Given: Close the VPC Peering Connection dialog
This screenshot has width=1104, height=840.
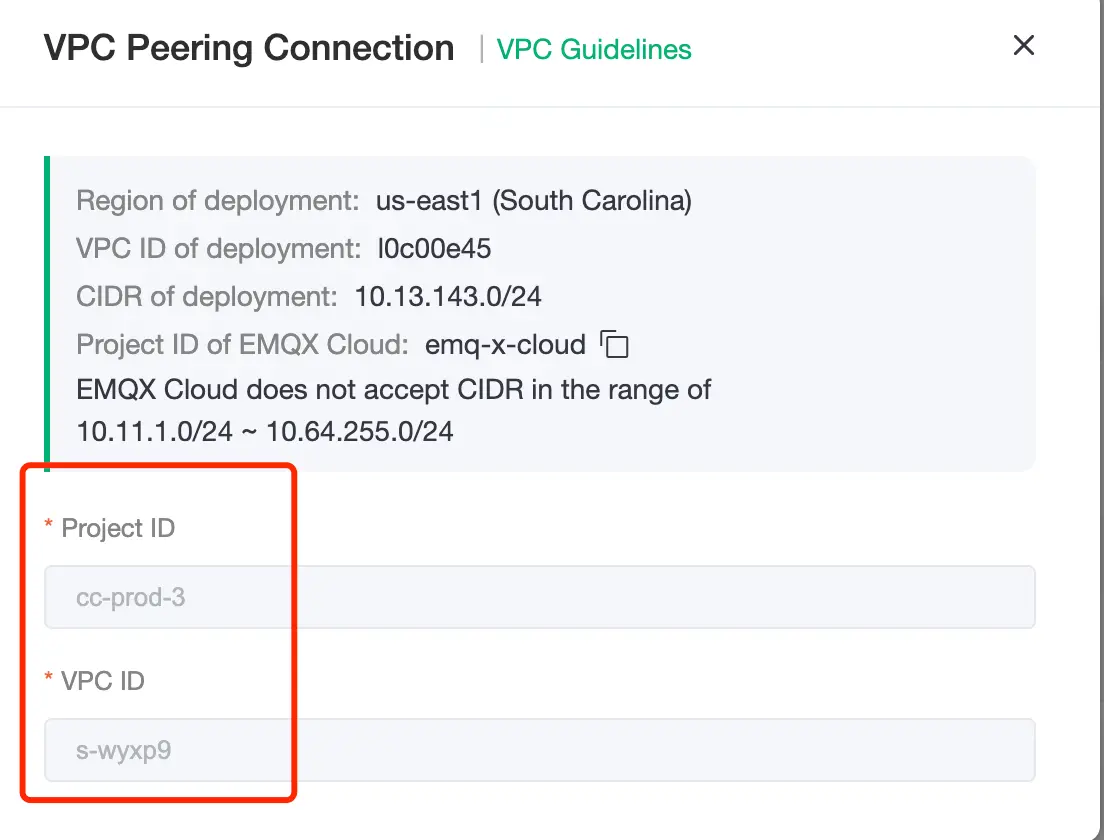Looking at the screenshot, I should [1023, 45].
